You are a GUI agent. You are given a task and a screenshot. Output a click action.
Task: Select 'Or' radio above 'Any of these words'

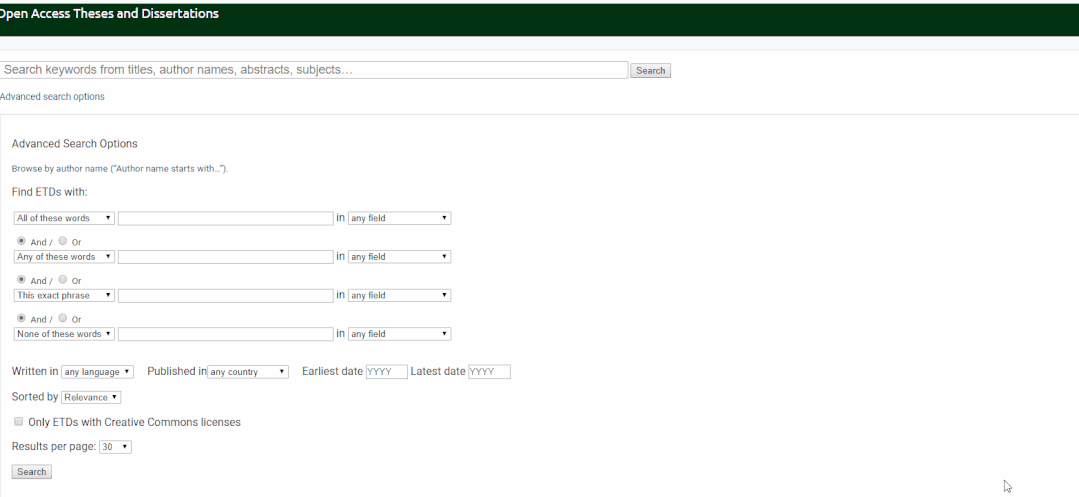tap(63, 241)
